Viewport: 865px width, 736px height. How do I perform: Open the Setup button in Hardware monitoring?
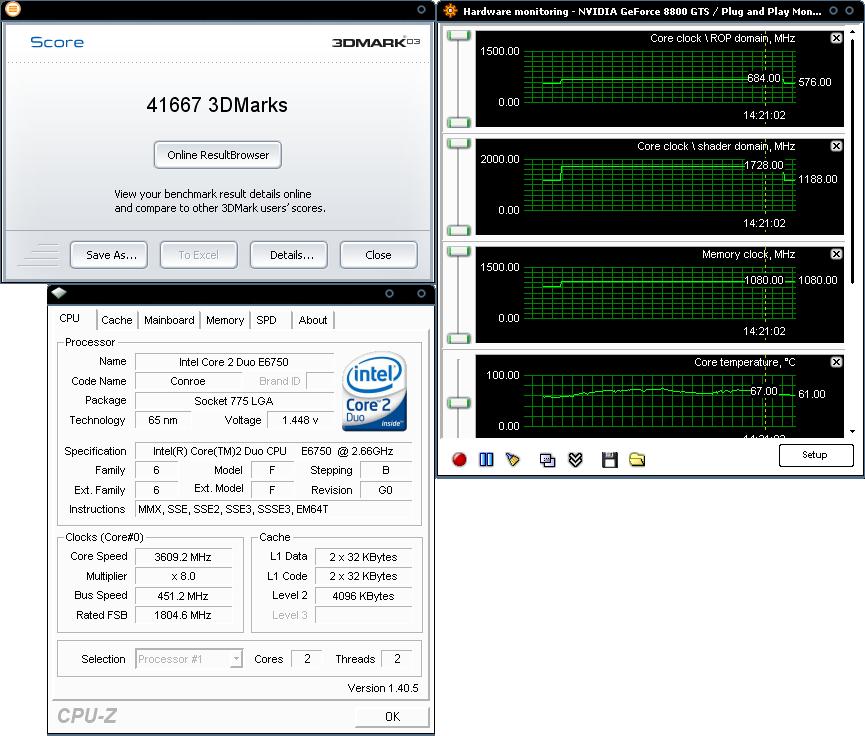816,455
